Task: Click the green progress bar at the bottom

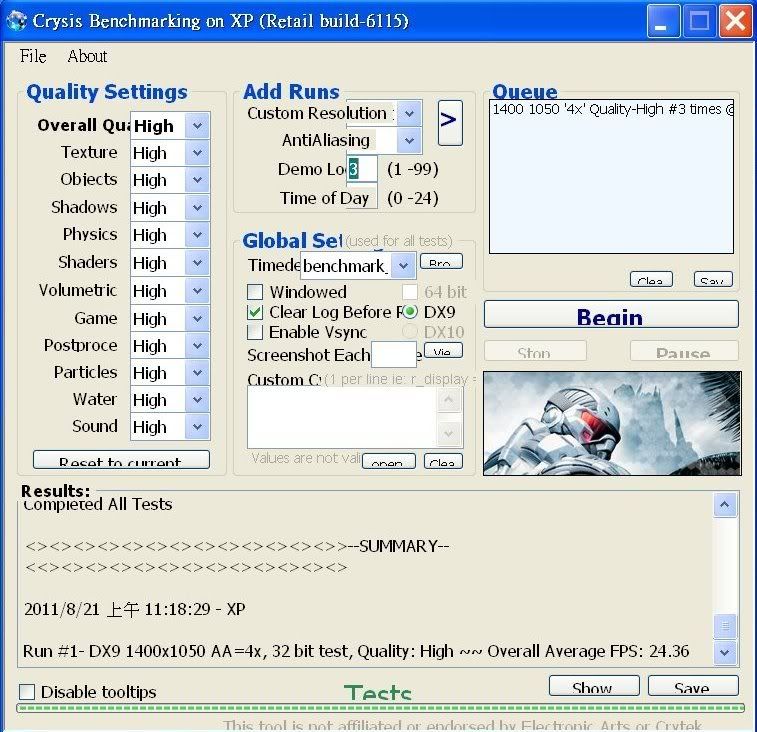Action: point(380,708)
